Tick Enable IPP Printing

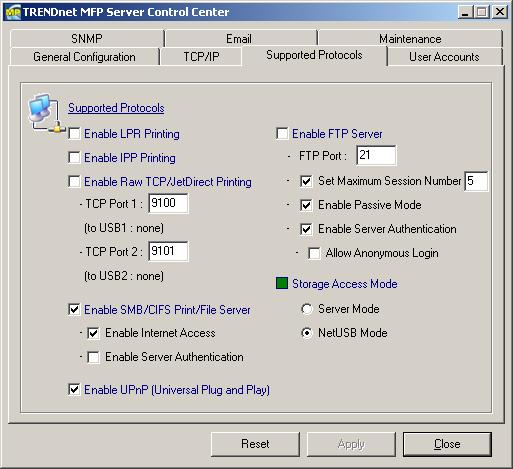coord(74,158)
